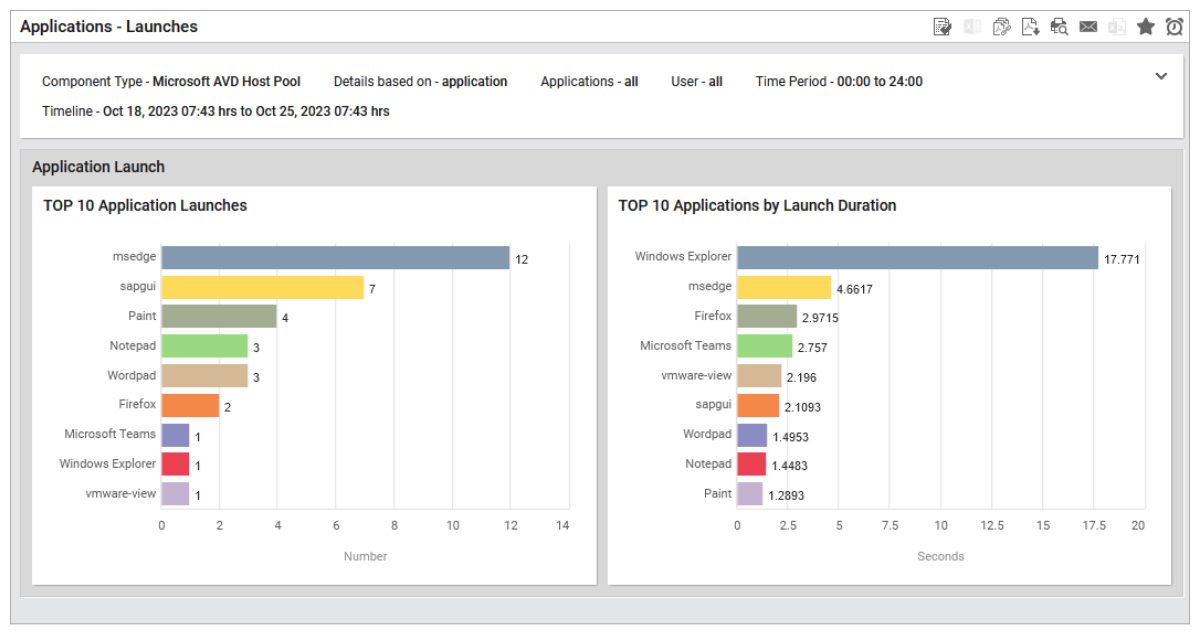This screenshot has width=1200, height=635.
Task: Click the vmware-view launches bar
Action: tap(176, 494)
